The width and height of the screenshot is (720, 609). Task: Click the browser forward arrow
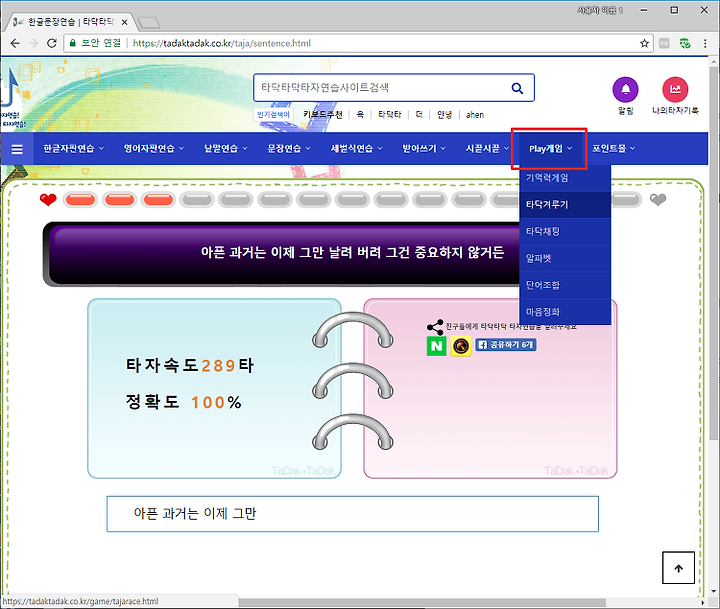coord(33,43)
